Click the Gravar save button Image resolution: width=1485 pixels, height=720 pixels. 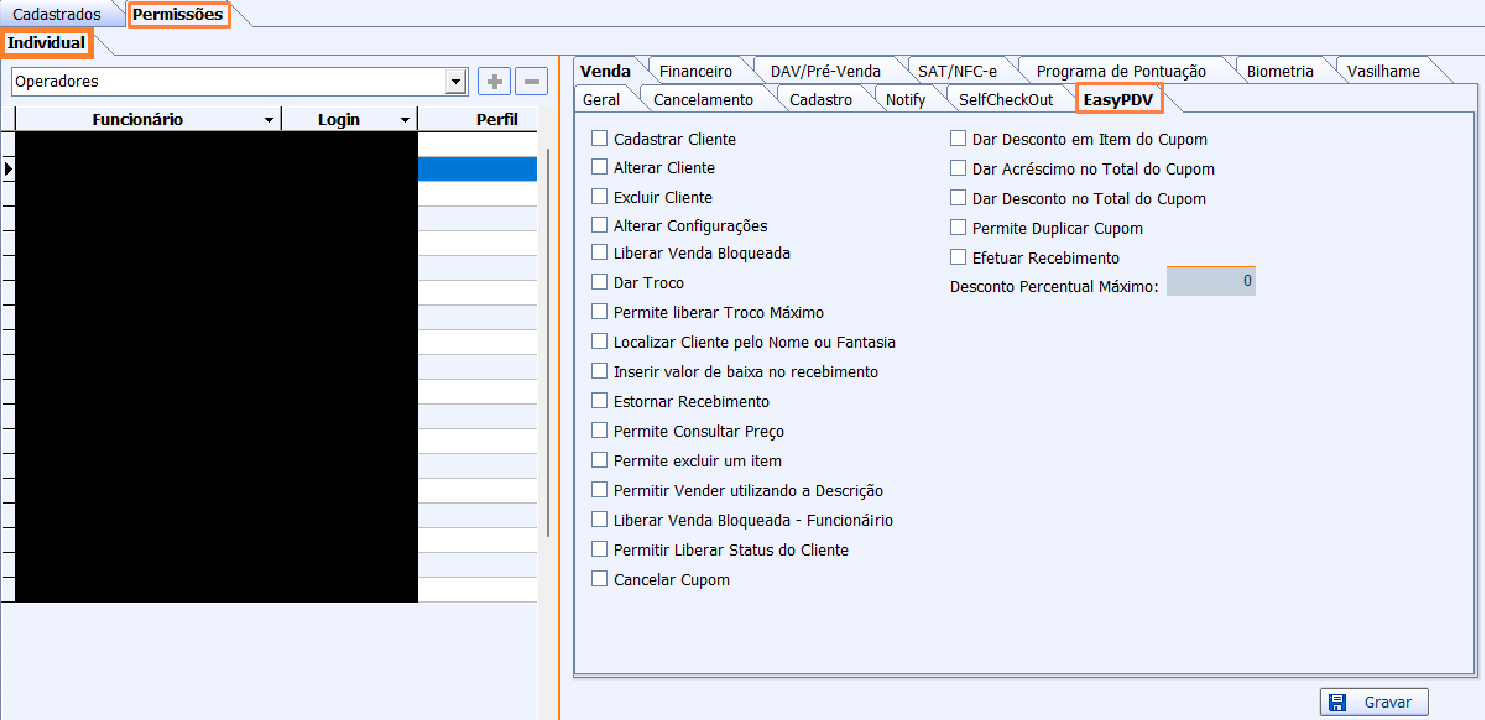coord(1374,702)
